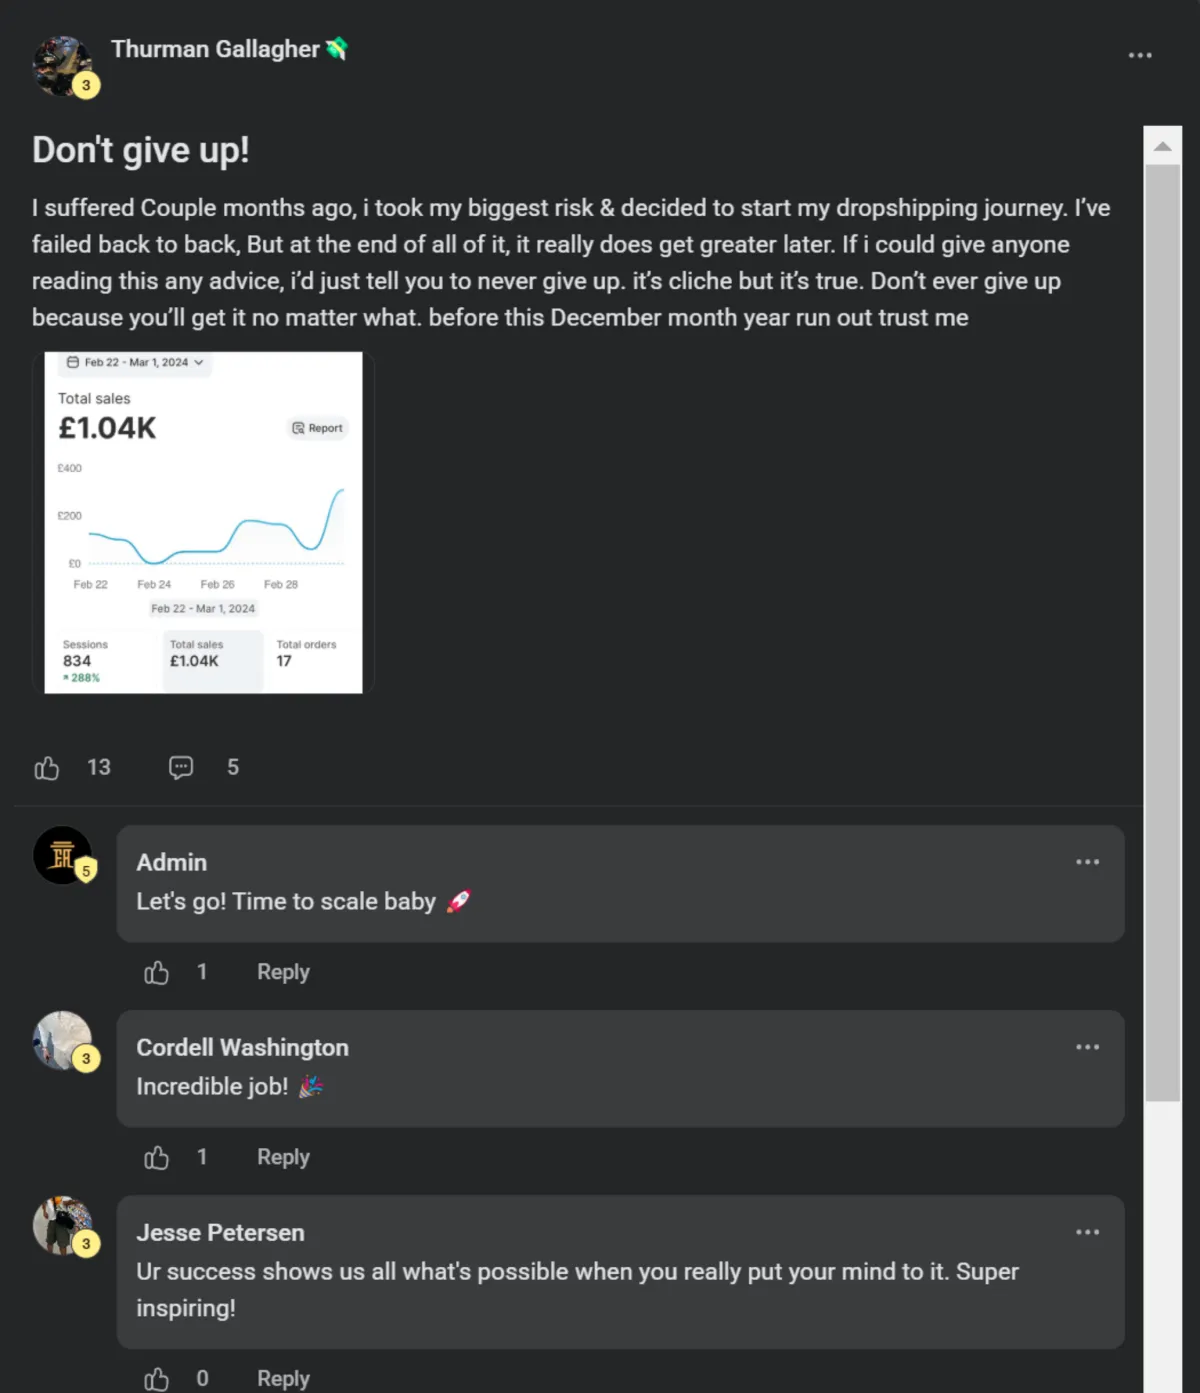Image resolution: width=1200 pixels, height=1393 pixels.
Task: Click the vertical scrollbar thumb
Action: point(1162,633)
